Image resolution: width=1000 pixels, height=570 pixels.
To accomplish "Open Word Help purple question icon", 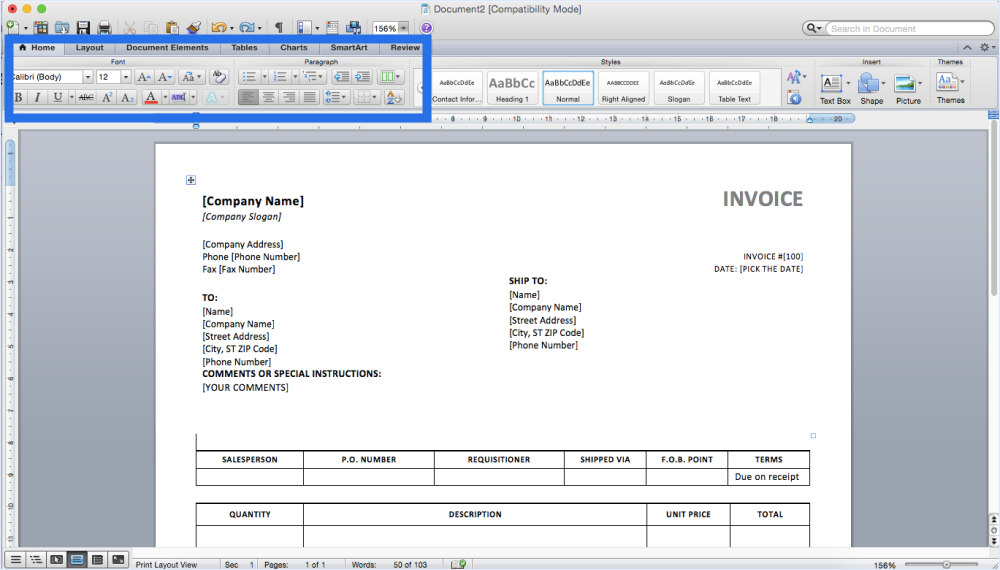I will [426, 28].
